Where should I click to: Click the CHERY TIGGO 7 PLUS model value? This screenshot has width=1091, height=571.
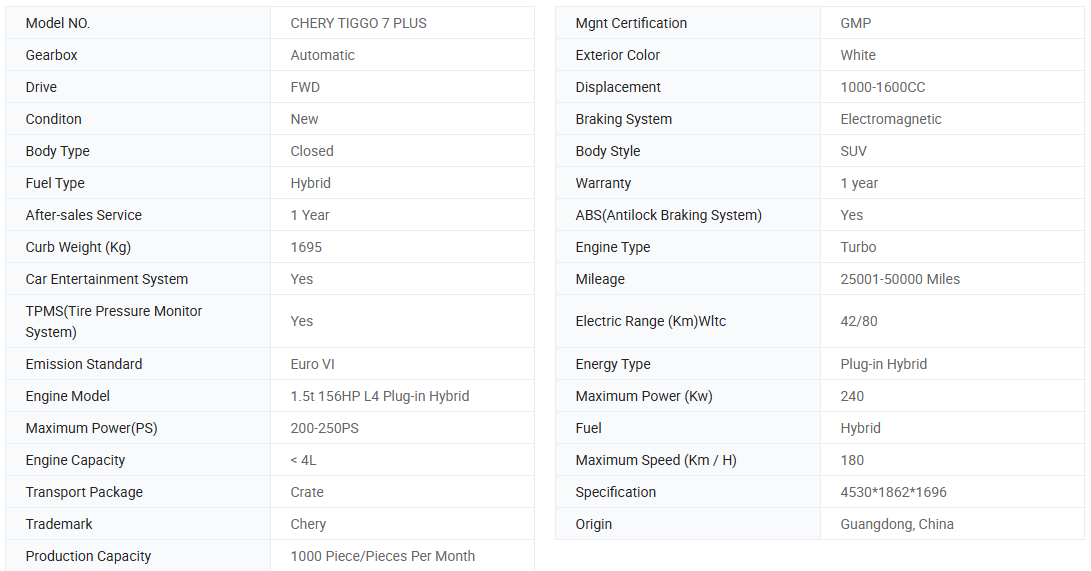coord(358,23)
